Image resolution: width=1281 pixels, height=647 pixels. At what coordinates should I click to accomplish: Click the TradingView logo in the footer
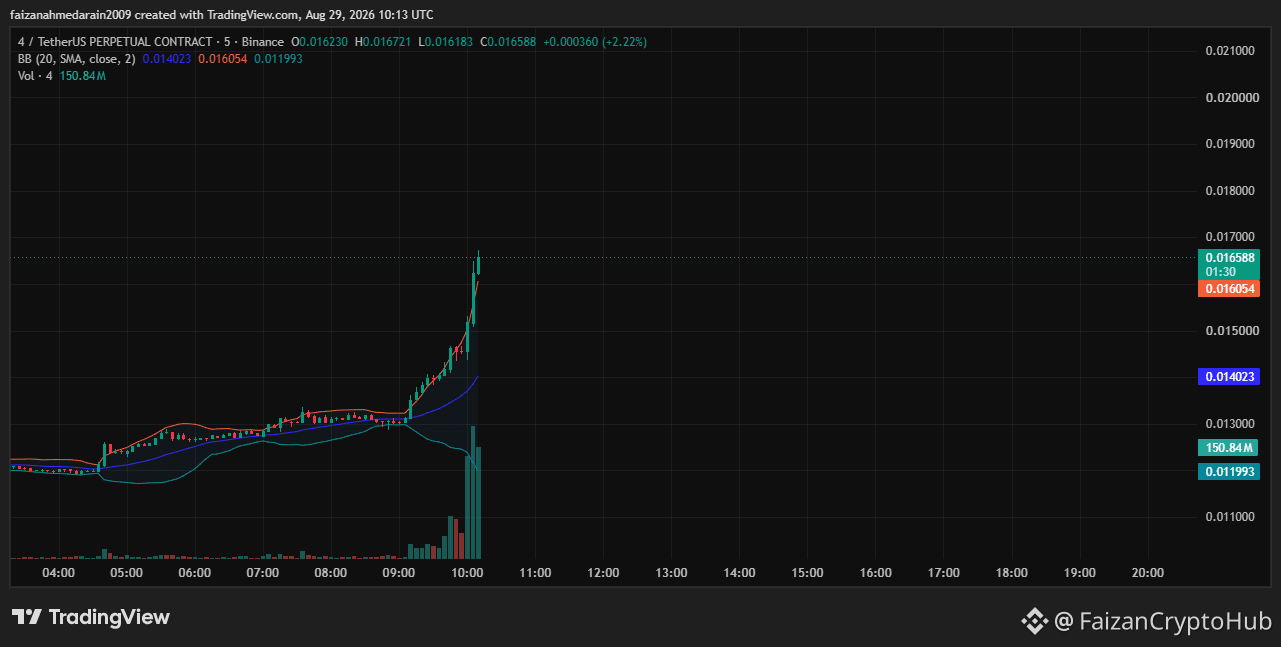tap(90, 617)
